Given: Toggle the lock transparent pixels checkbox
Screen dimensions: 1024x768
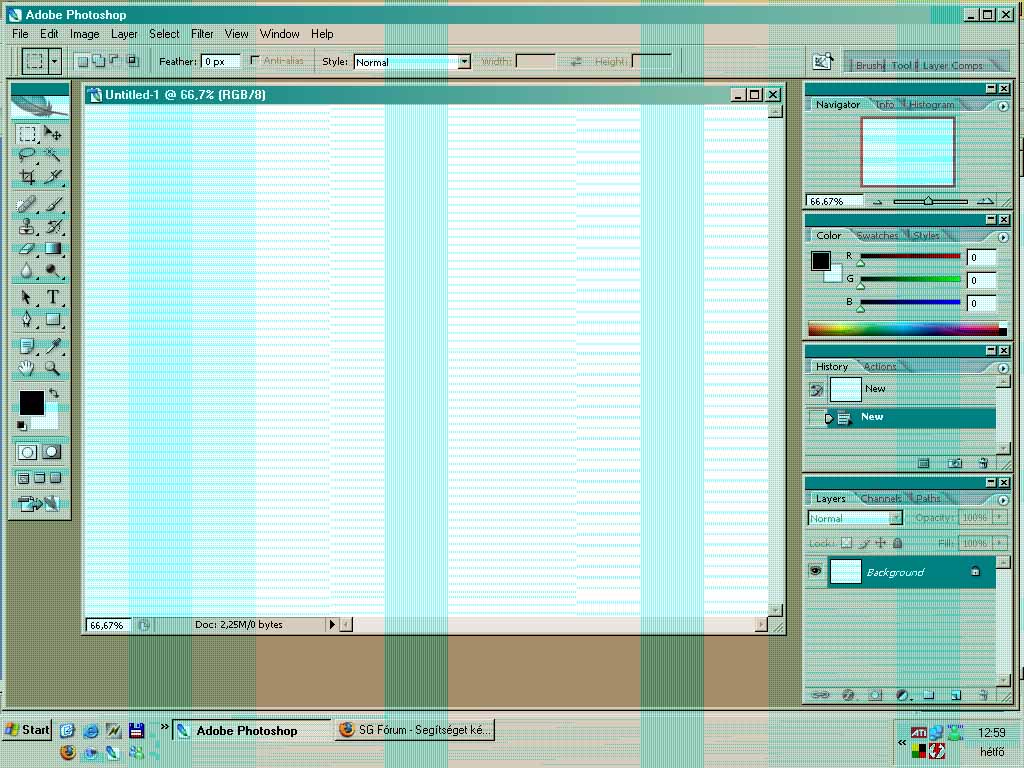Looking at the screenshot, I should tap(846, 543).
